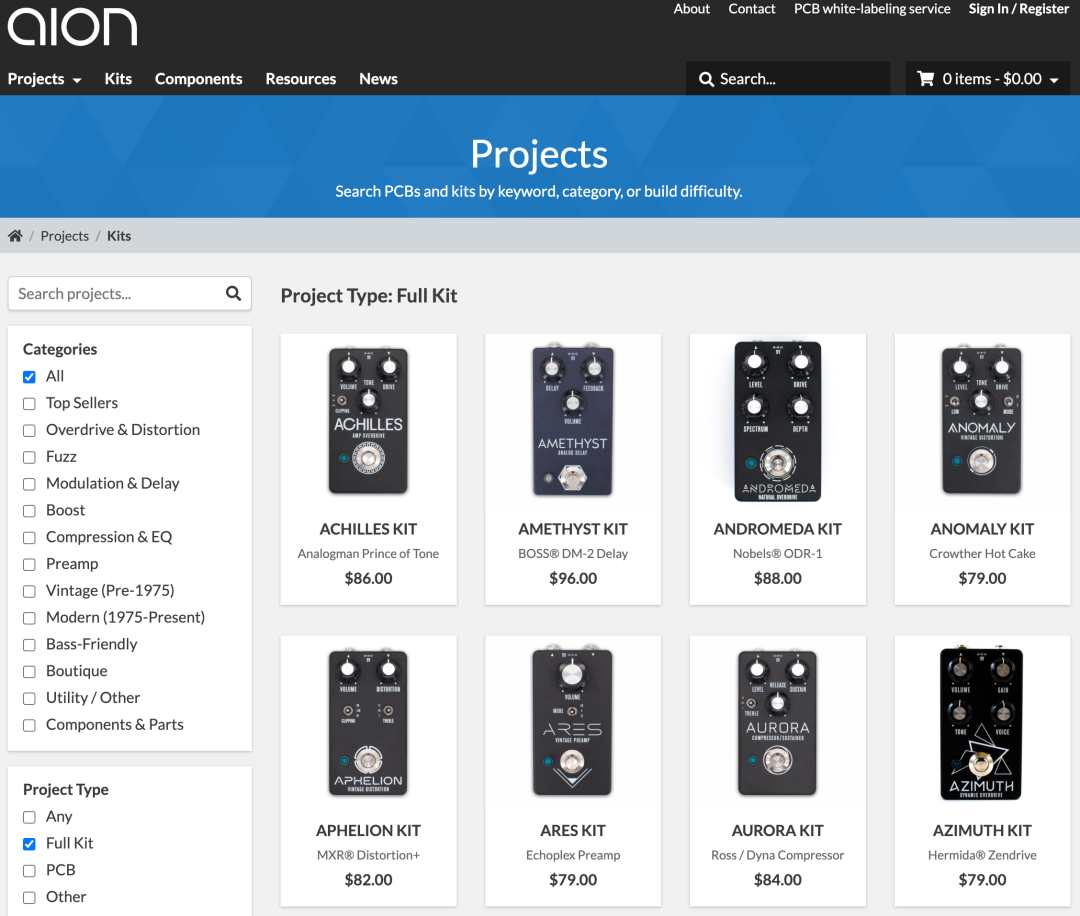Tick the Fuzz category checkbox
This screenshot has width=1080, height=916.
[x=29, y=457]
